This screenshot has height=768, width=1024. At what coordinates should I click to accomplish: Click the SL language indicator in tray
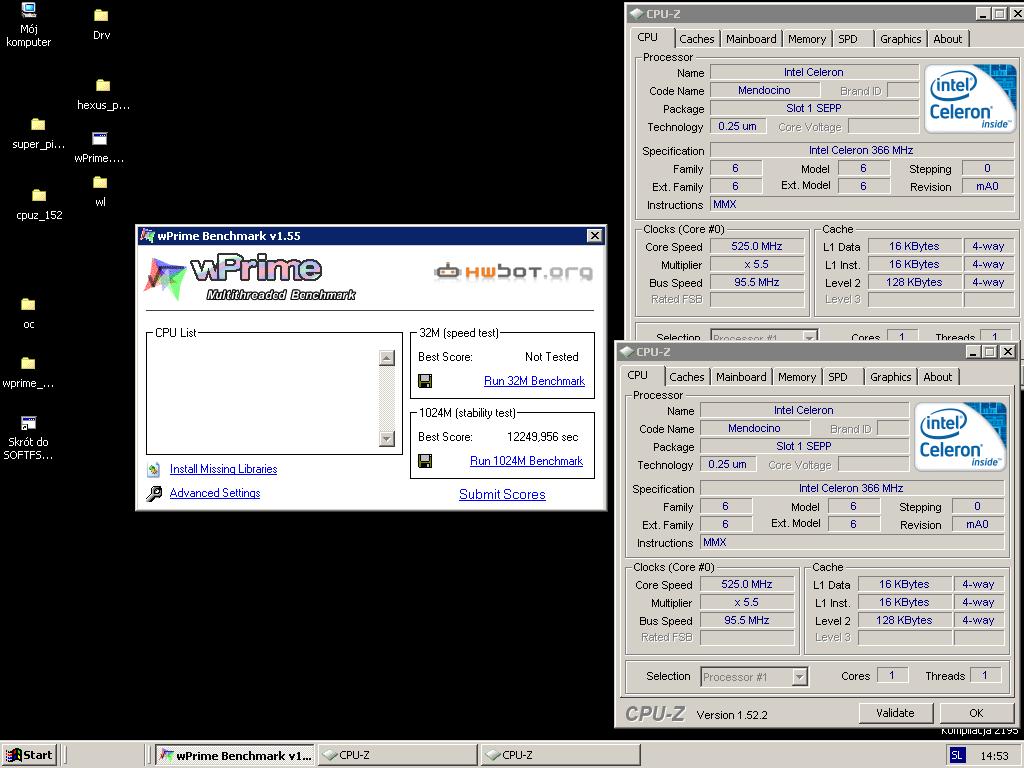(957, 756)
